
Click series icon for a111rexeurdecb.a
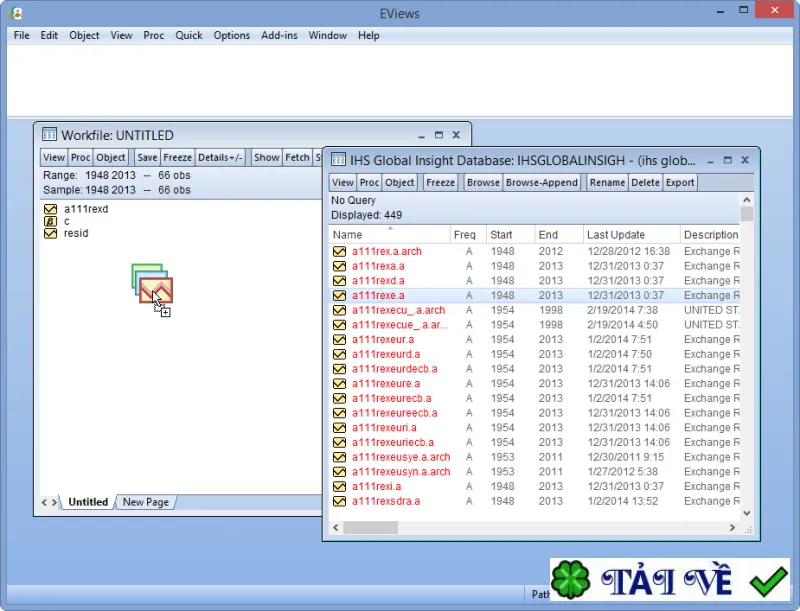coord(339,369)
